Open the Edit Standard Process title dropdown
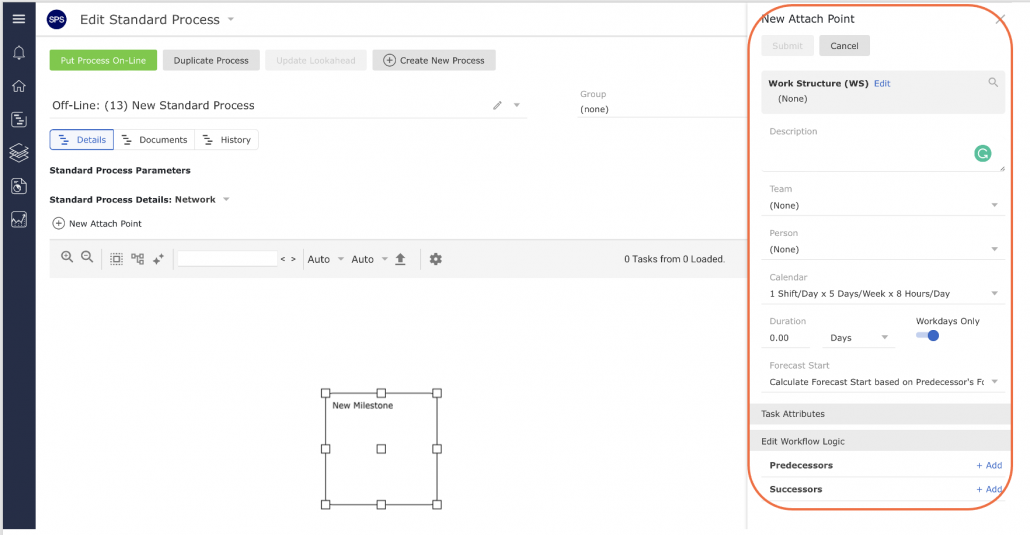 click(x=231, y=19)
